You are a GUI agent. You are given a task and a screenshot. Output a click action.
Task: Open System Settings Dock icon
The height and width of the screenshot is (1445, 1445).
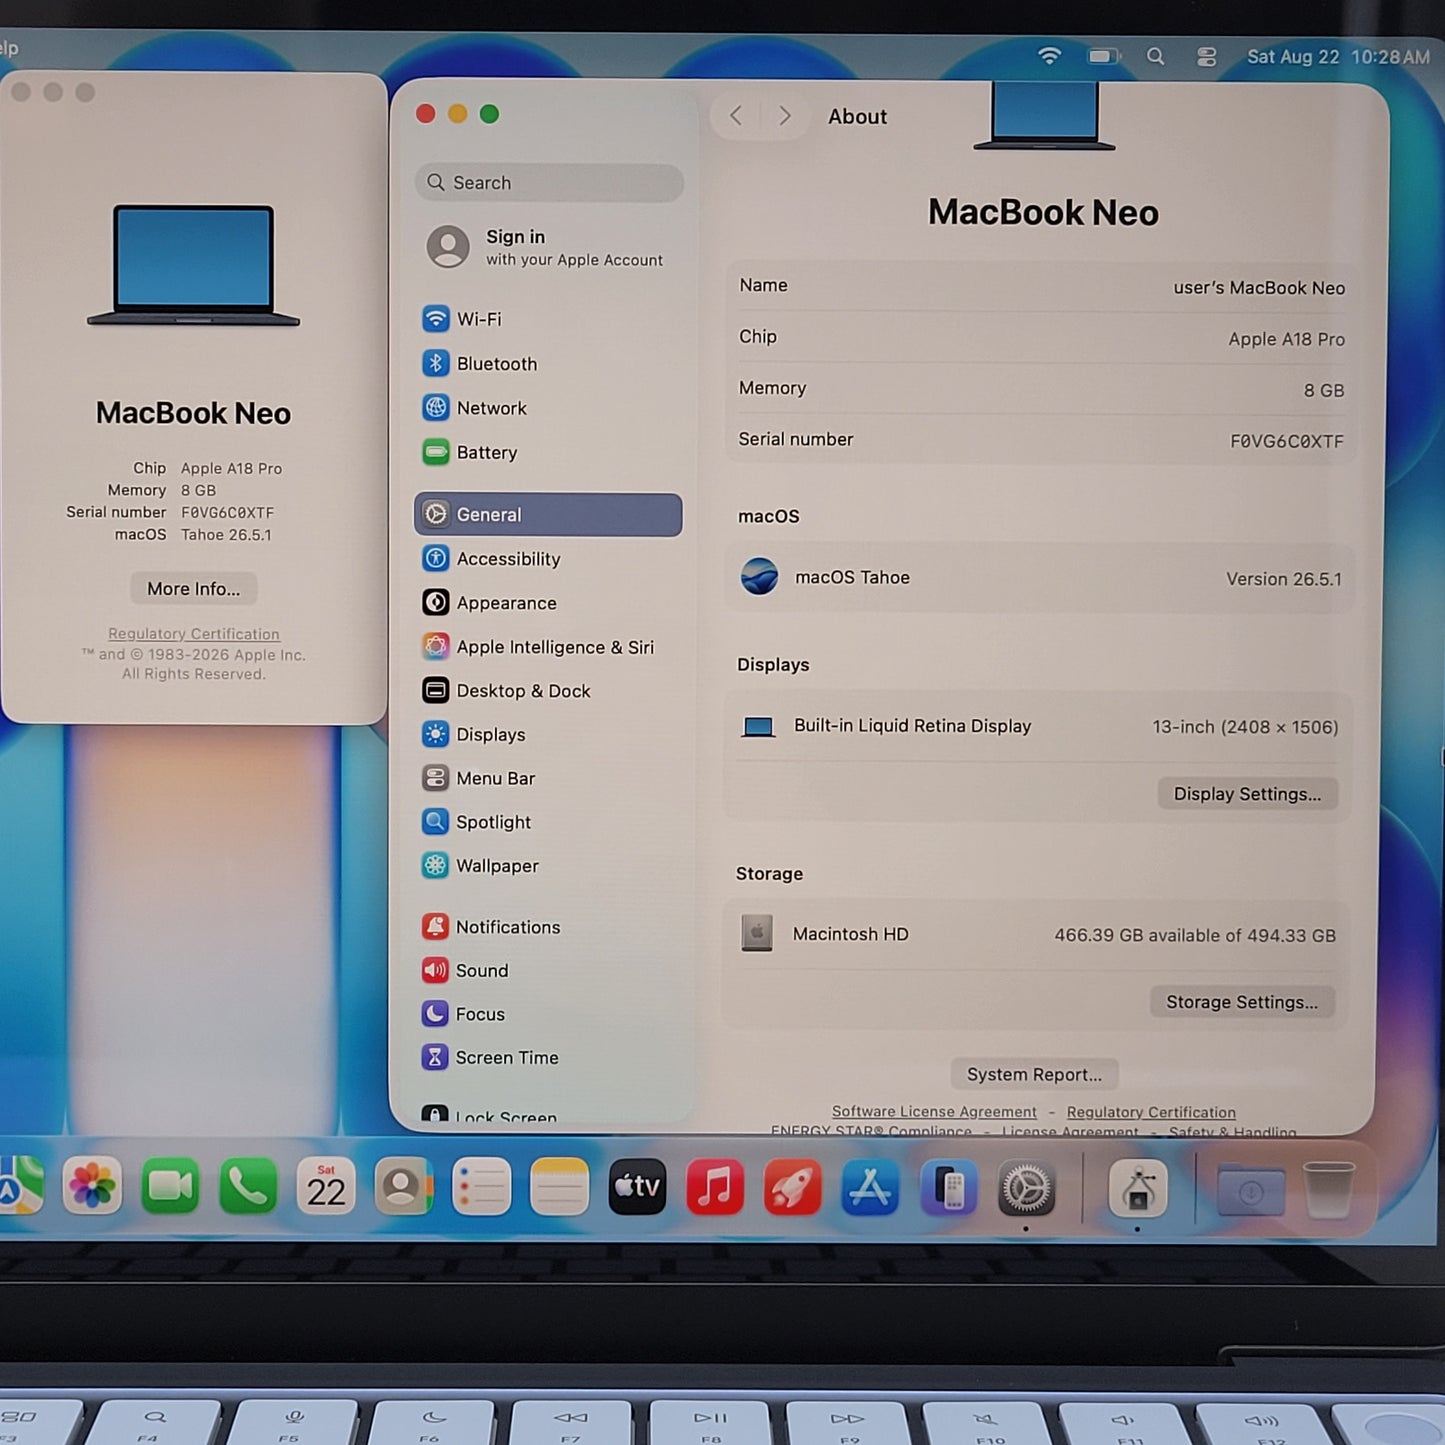[1027, 1188]
